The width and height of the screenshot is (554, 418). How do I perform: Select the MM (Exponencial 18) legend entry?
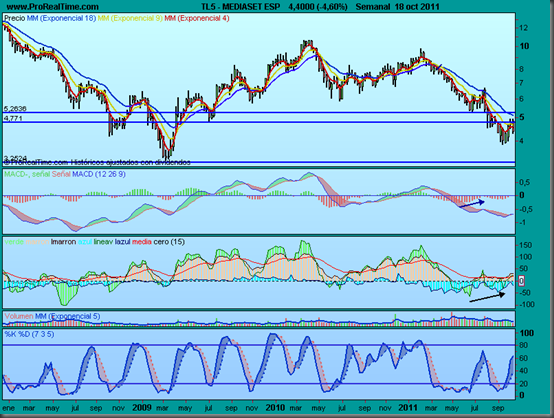coord(61,18)
